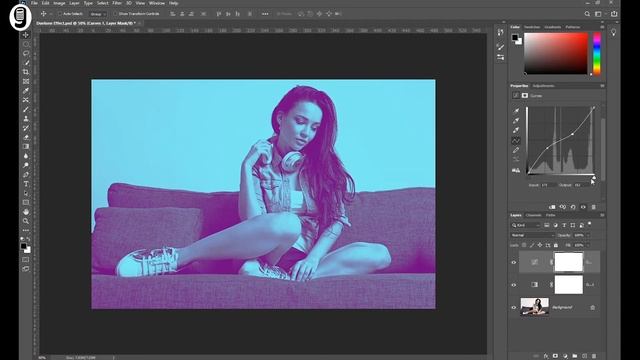The height and width of the screenshot is (360, 640).
Task: Click the add layer mask icon
Action: [x=556, y=356]
